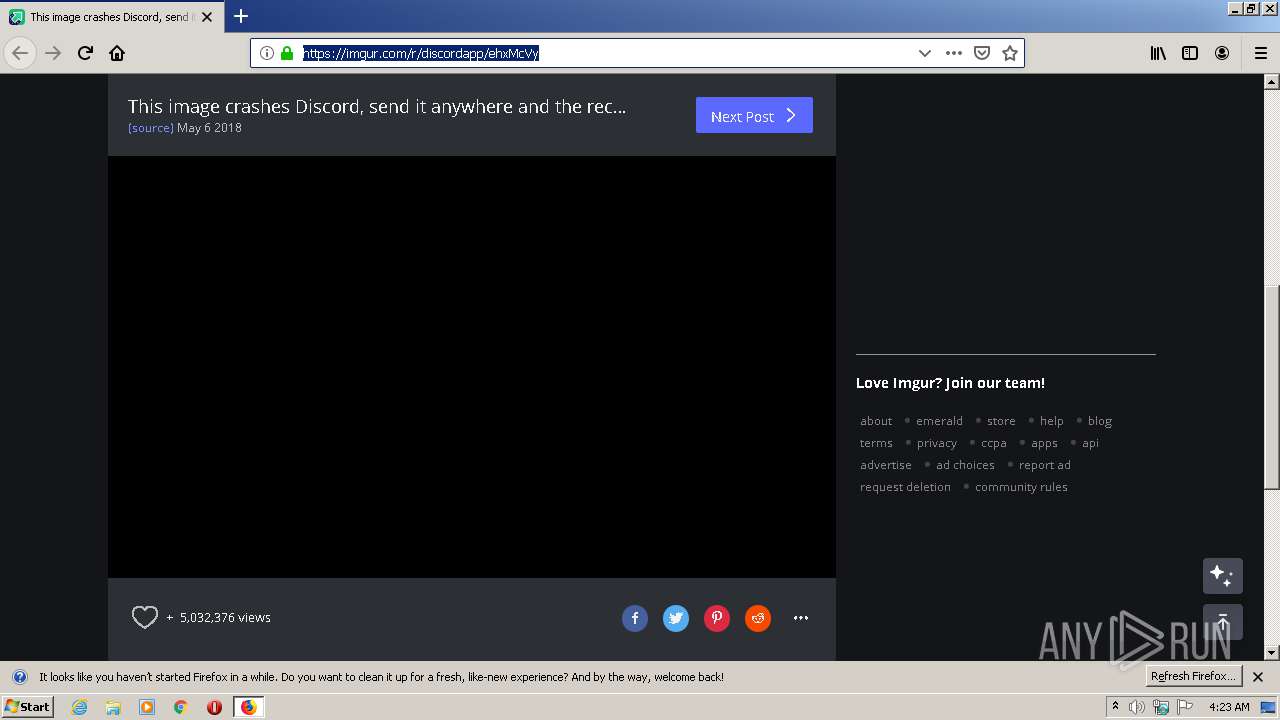Jump to top of page button
Screen dimensions: 1280x720
tap(1222, 622)
